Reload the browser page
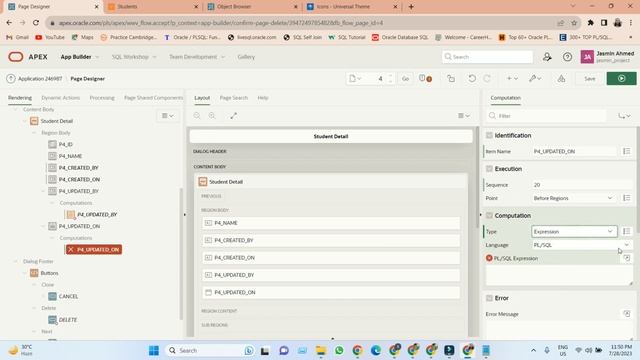Image resolution: width=640 pixels, height=360 pixels. (x=36, y=23)
